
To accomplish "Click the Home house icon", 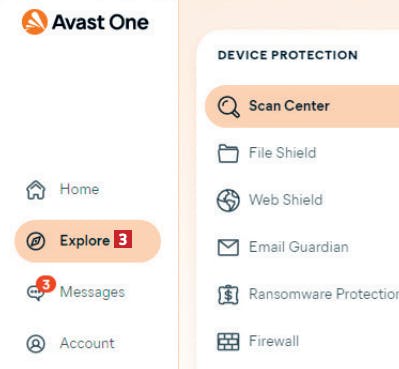I will 36,190.
